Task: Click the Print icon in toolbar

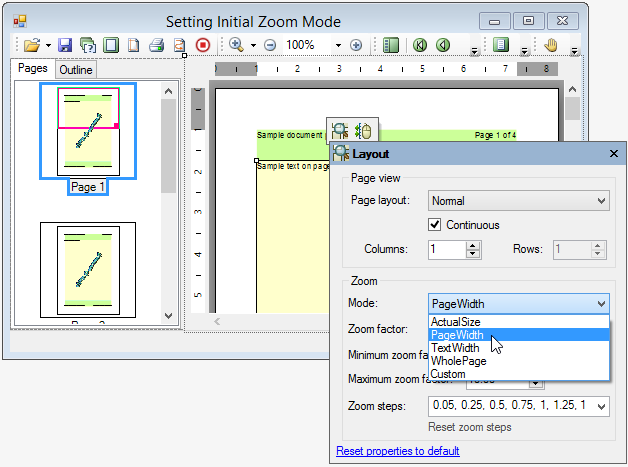Action: pos(156,45)
